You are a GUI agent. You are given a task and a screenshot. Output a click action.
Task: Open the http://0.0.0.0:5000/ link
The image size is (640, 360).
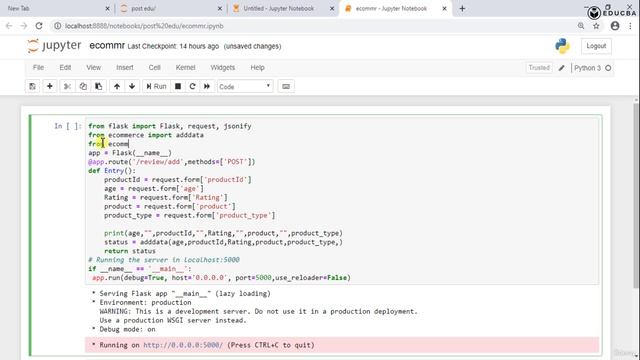183,345
